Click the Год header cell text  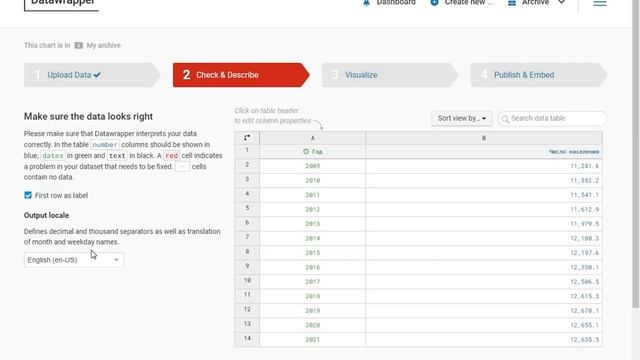(317, 152)
